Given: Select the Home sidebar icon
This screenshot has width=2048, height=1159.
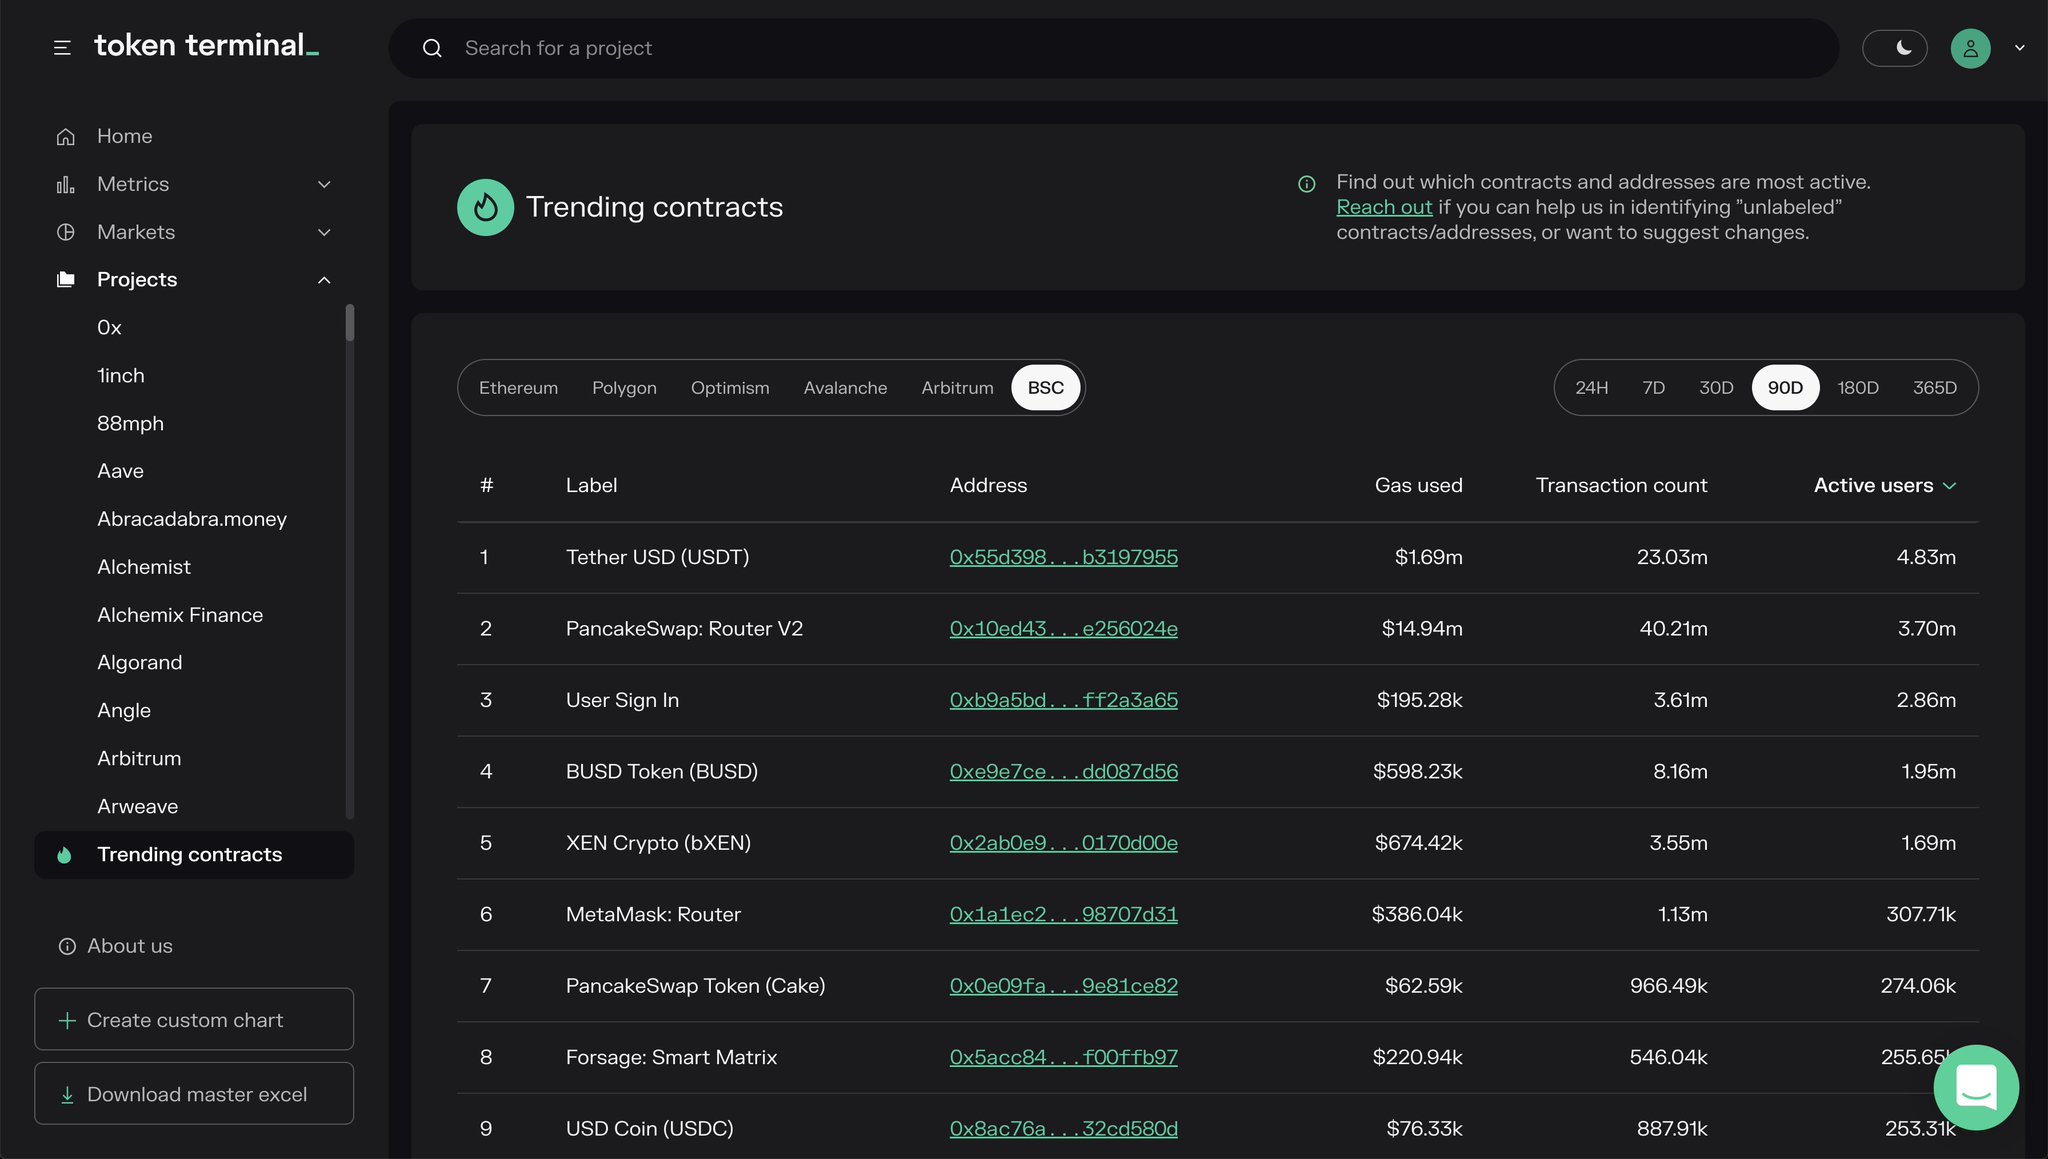Looking at the screenshot, I should (x=65, y=136).
